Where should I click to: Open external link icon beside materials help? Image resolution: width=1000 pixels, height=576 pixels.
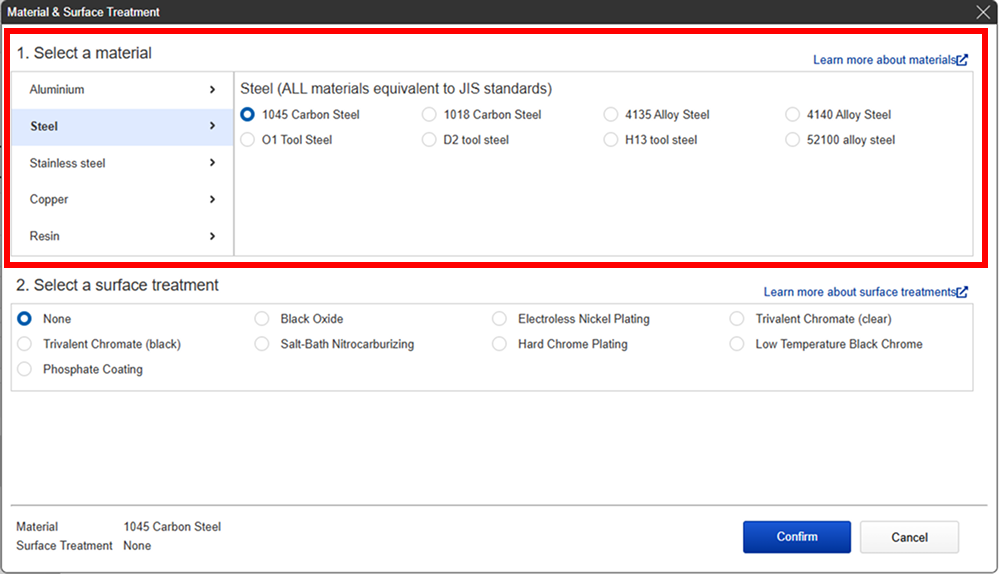962,60
